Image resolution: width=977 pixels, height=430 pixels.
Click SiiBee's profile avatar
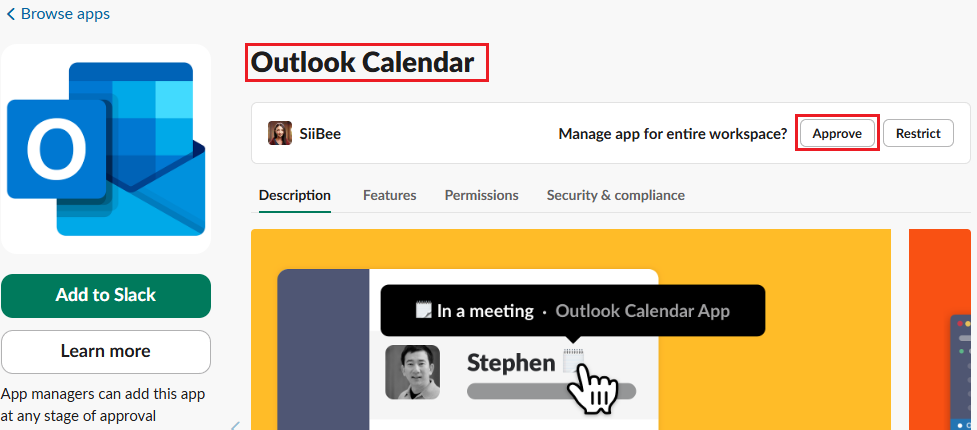(280, 133)
